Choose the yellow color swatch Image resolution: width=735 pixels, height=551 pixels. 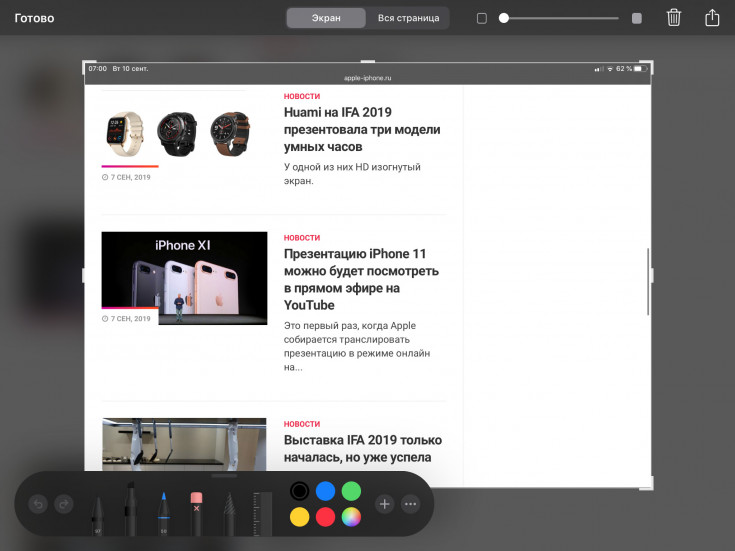pyautogui.click(x=300, y=517)
